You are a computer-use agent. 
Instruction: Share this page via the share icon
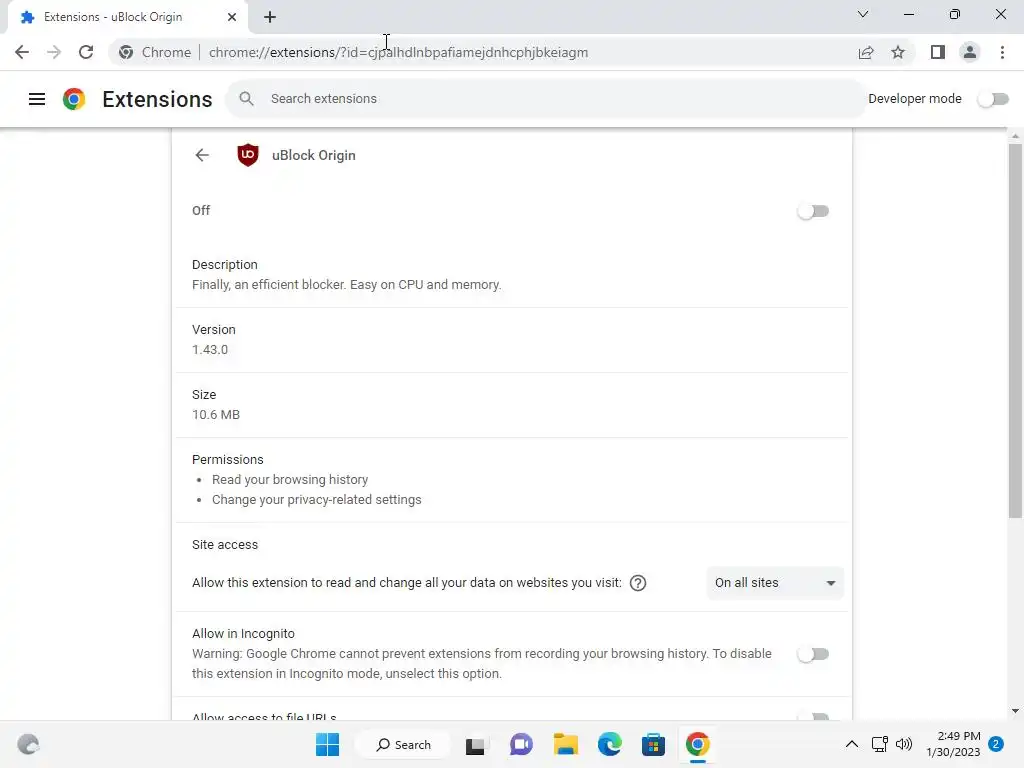(x=866, y=52)
